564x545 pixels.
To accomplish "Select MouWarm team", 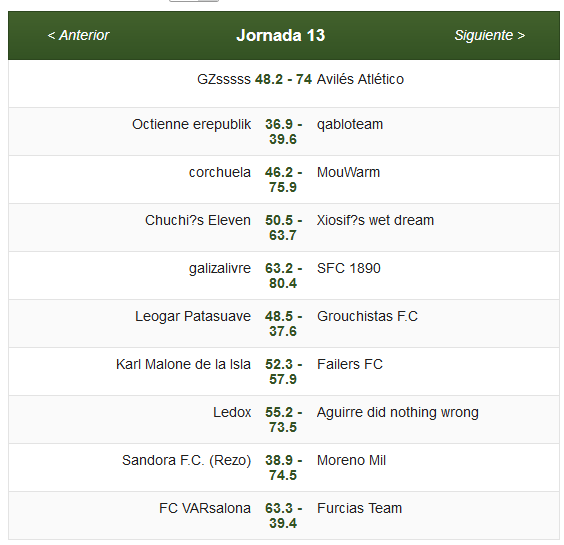I will tap(348, 172).
